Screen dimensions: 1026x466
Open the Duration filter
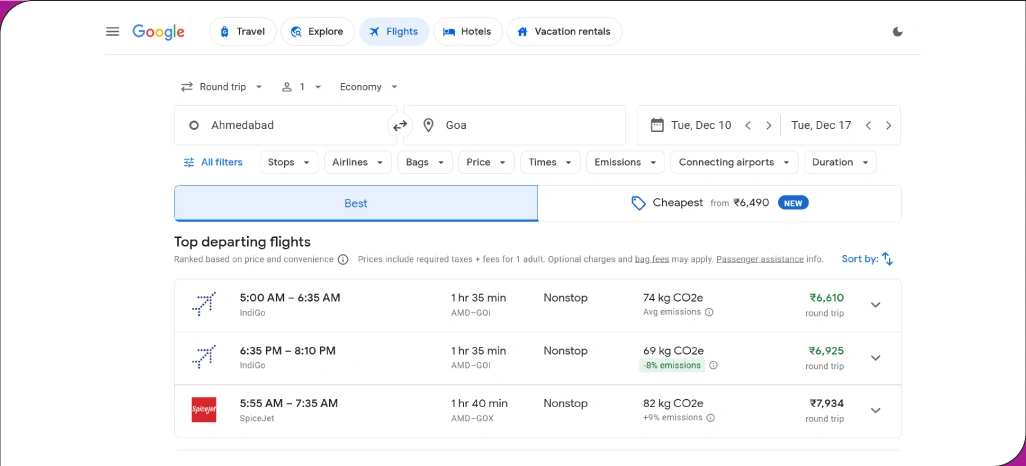(x=840, y=162)
